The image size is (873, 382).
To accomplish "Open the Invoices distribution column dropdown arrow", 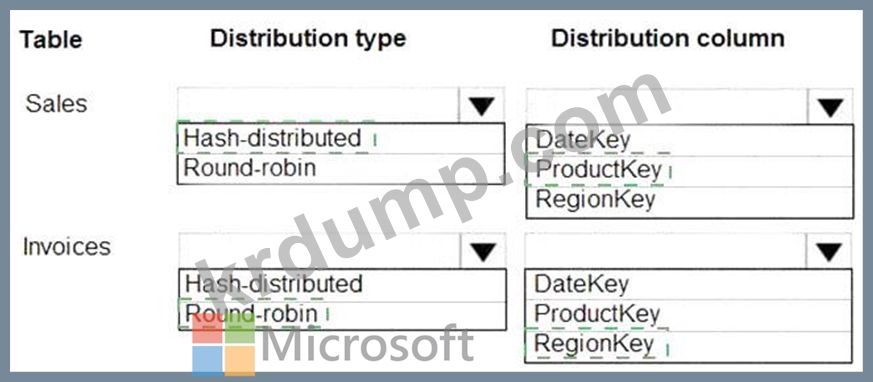I will click(x=829, y=251).
